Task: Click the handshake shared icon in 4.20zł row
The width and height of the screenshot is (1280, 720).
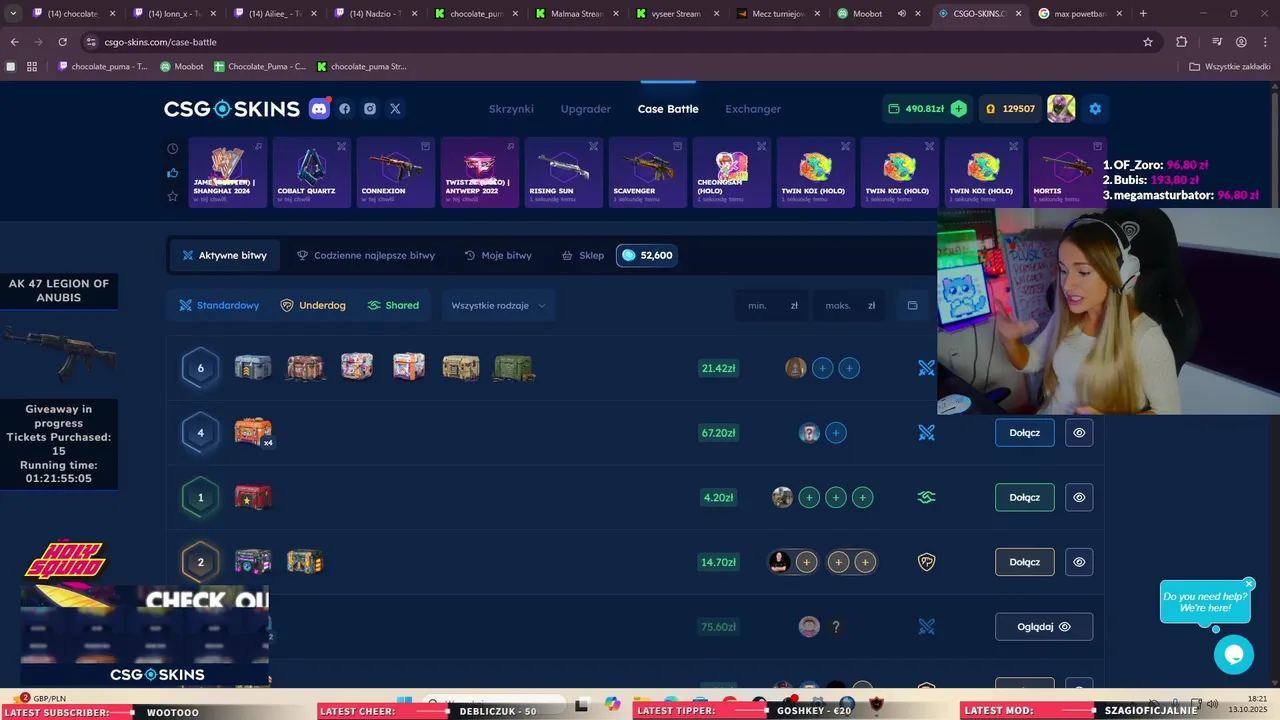Action: click(x=926, y=497)
